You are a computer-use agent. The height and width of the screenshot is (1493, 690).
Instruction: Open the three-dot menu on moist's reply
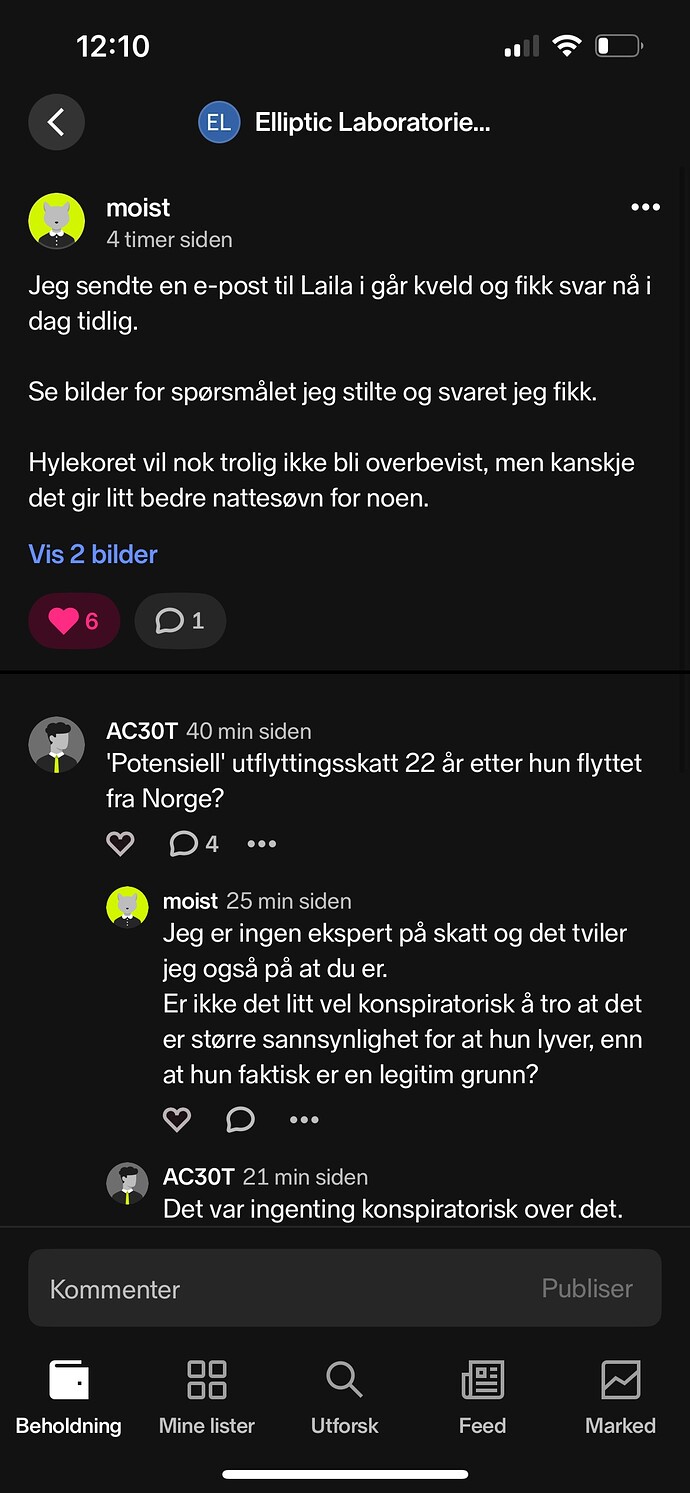304,1119
